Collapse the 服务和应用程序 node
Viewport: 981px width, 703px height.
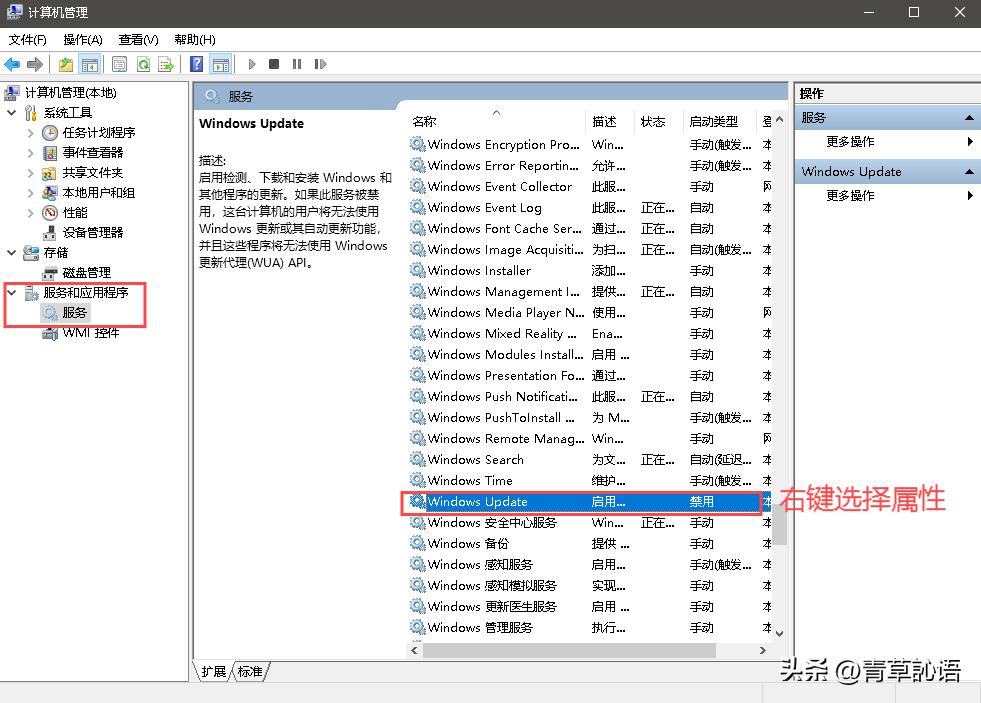(11, 293)
